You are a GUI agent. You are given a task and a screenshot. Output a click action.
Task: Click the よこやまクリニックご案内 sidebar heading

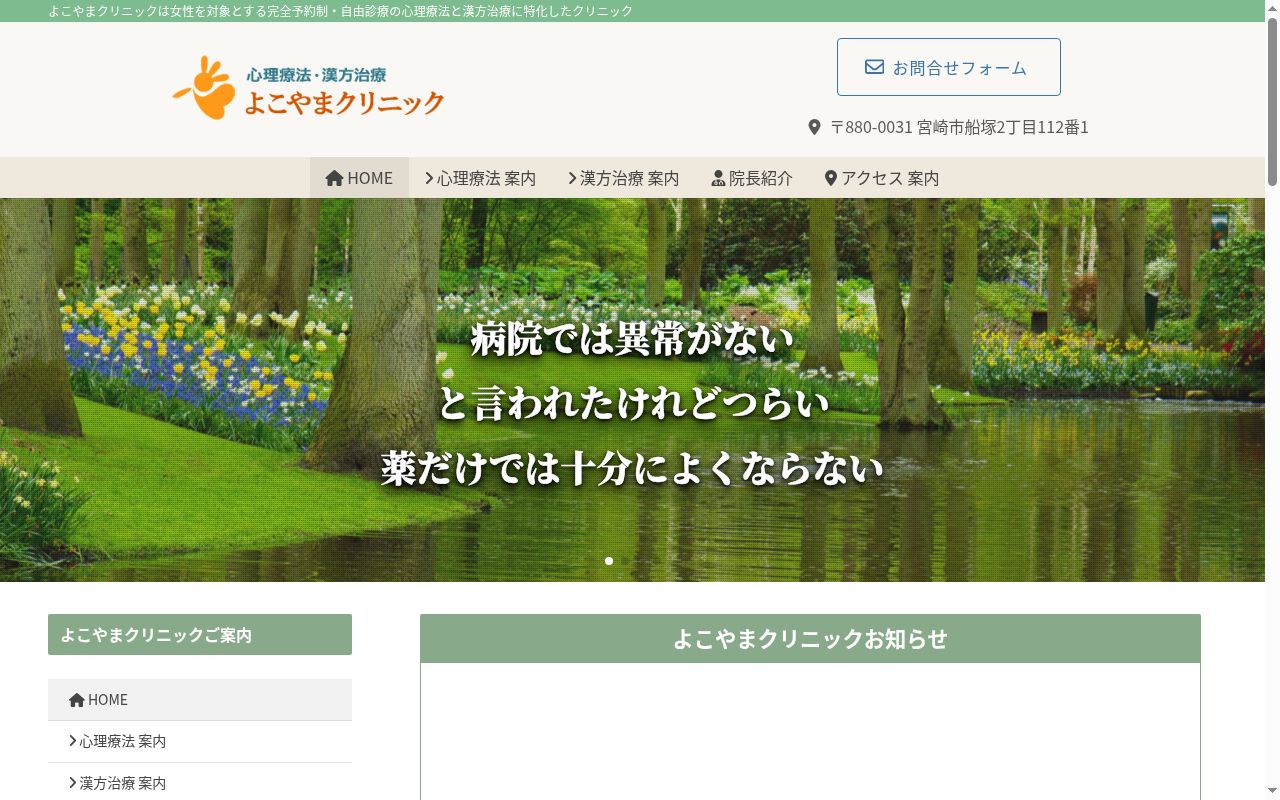(x=200, y=635)
